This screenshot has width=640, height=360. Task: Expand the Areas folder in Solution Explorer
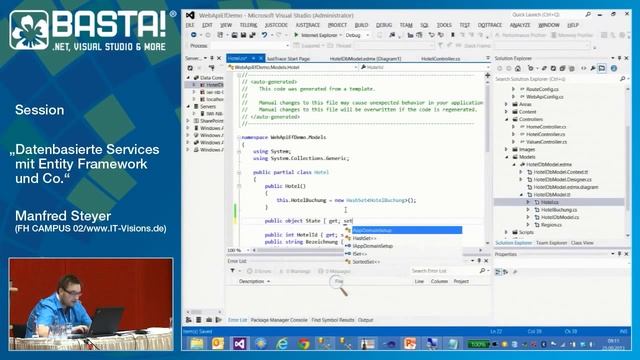pos(507,104)
